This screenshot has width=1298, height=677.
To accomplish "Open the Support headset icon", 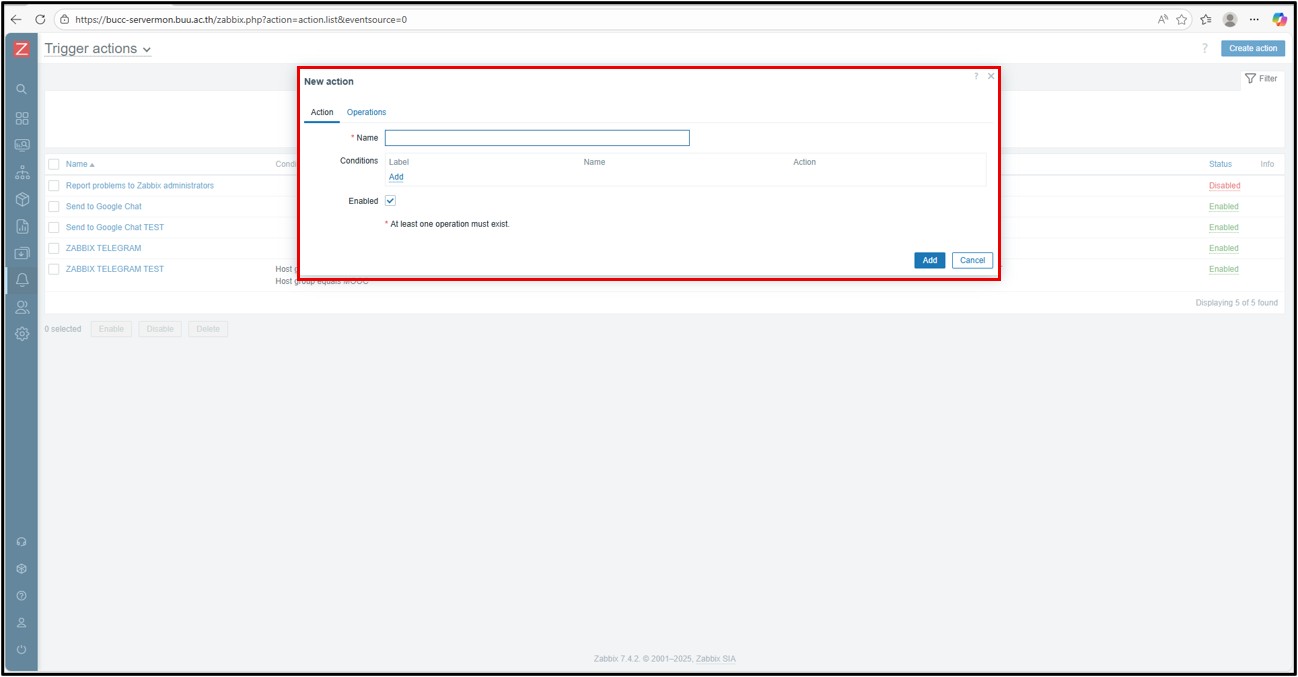I will tap(22, 542).
